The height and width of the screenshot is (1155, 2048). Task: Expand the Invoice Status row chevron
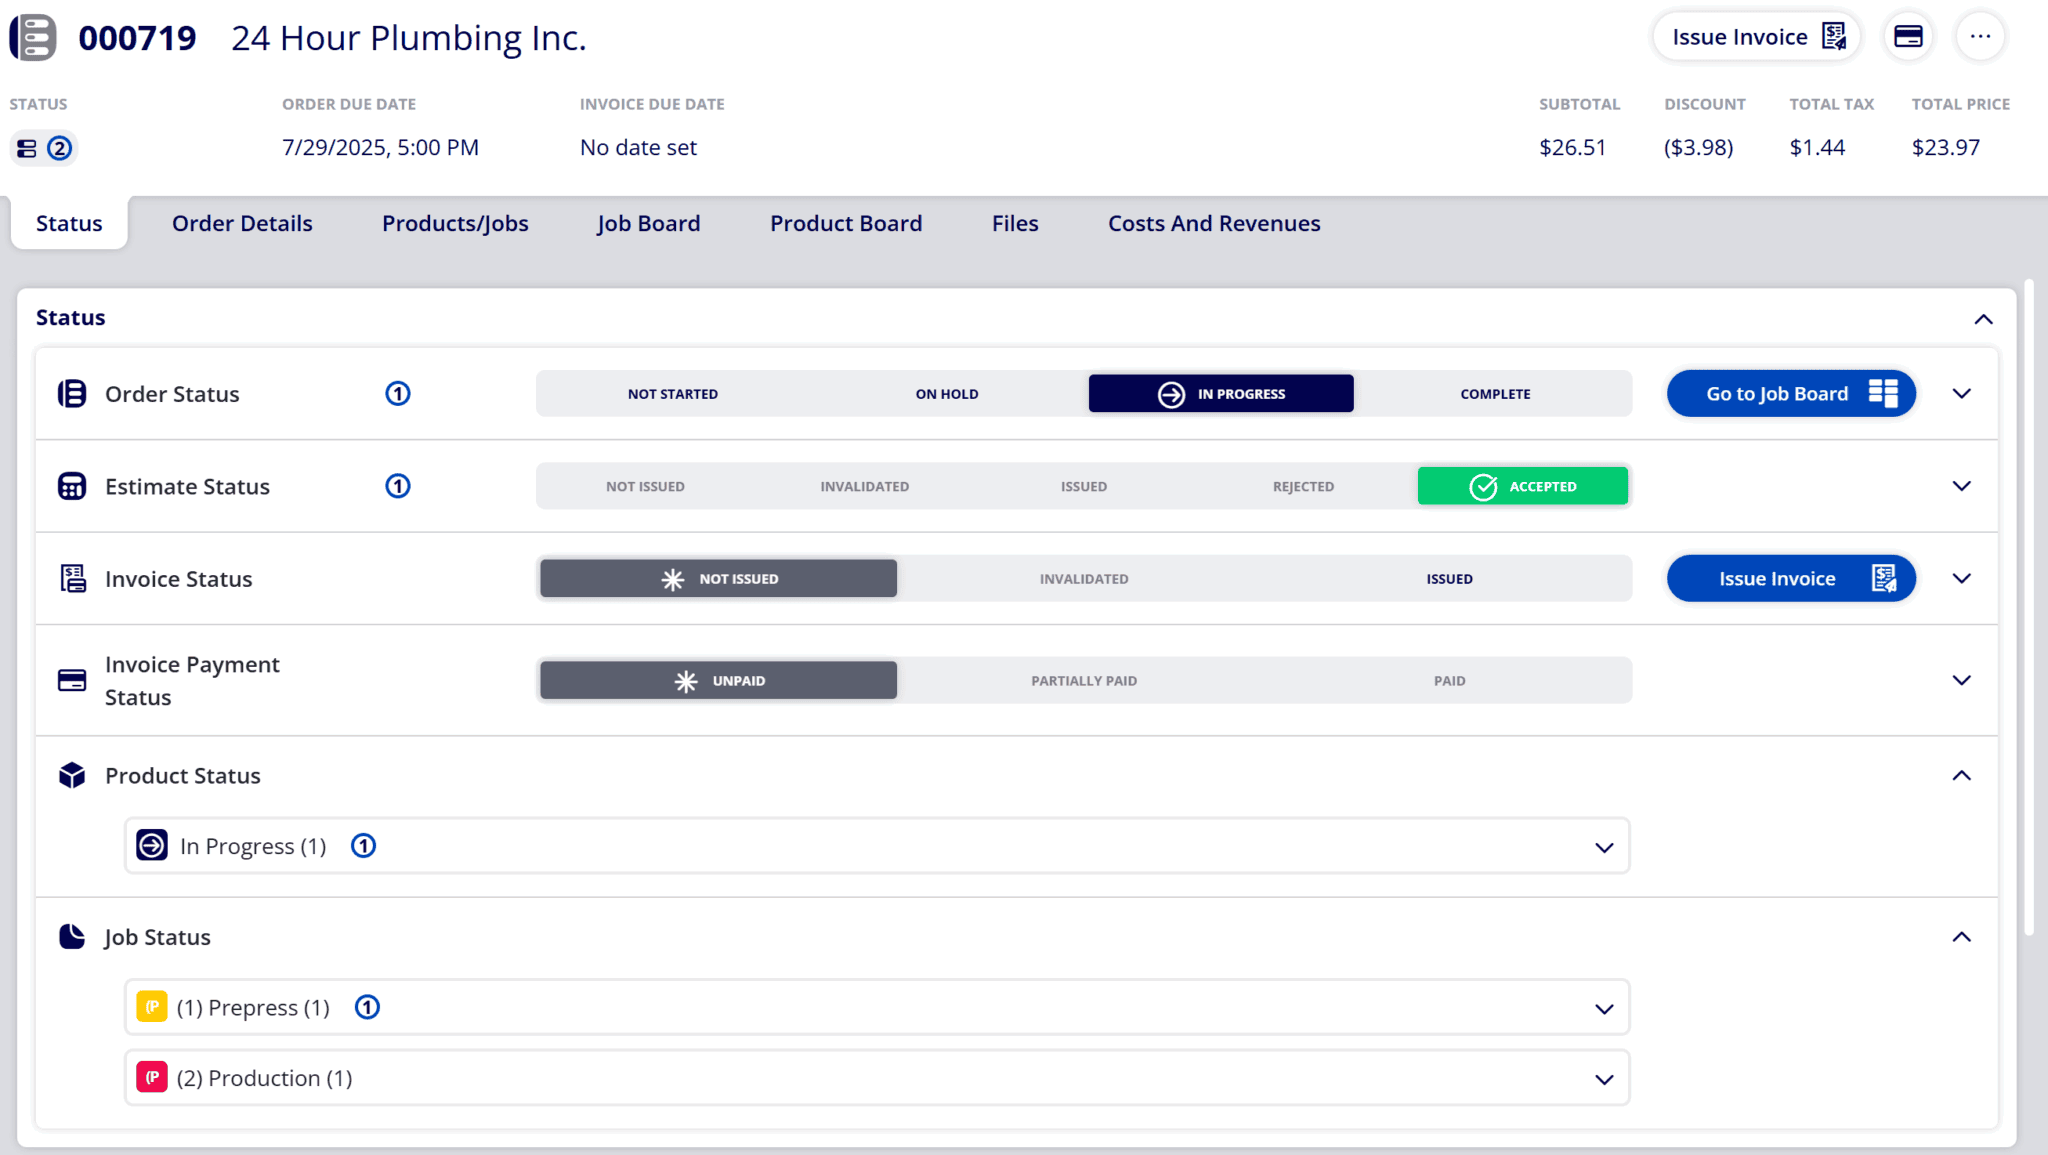1962,578
